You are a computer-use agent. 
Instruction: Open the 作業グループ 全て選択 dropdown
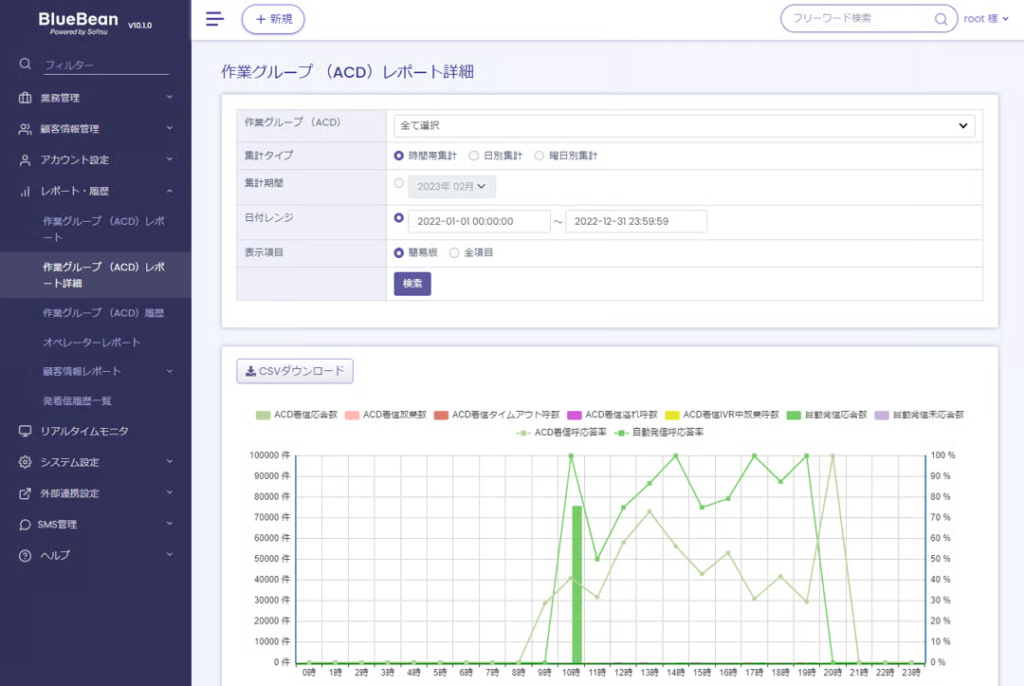pos(684,126)
